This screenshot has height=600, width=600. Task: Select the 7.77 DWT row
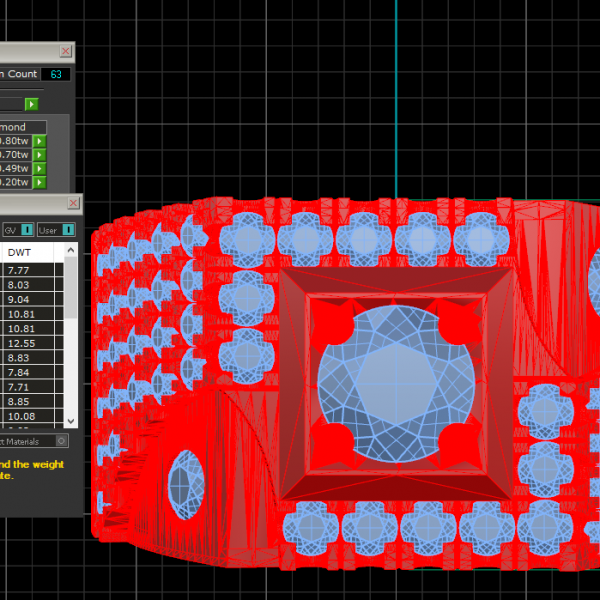pyautogui.click(x=19, y=270)
